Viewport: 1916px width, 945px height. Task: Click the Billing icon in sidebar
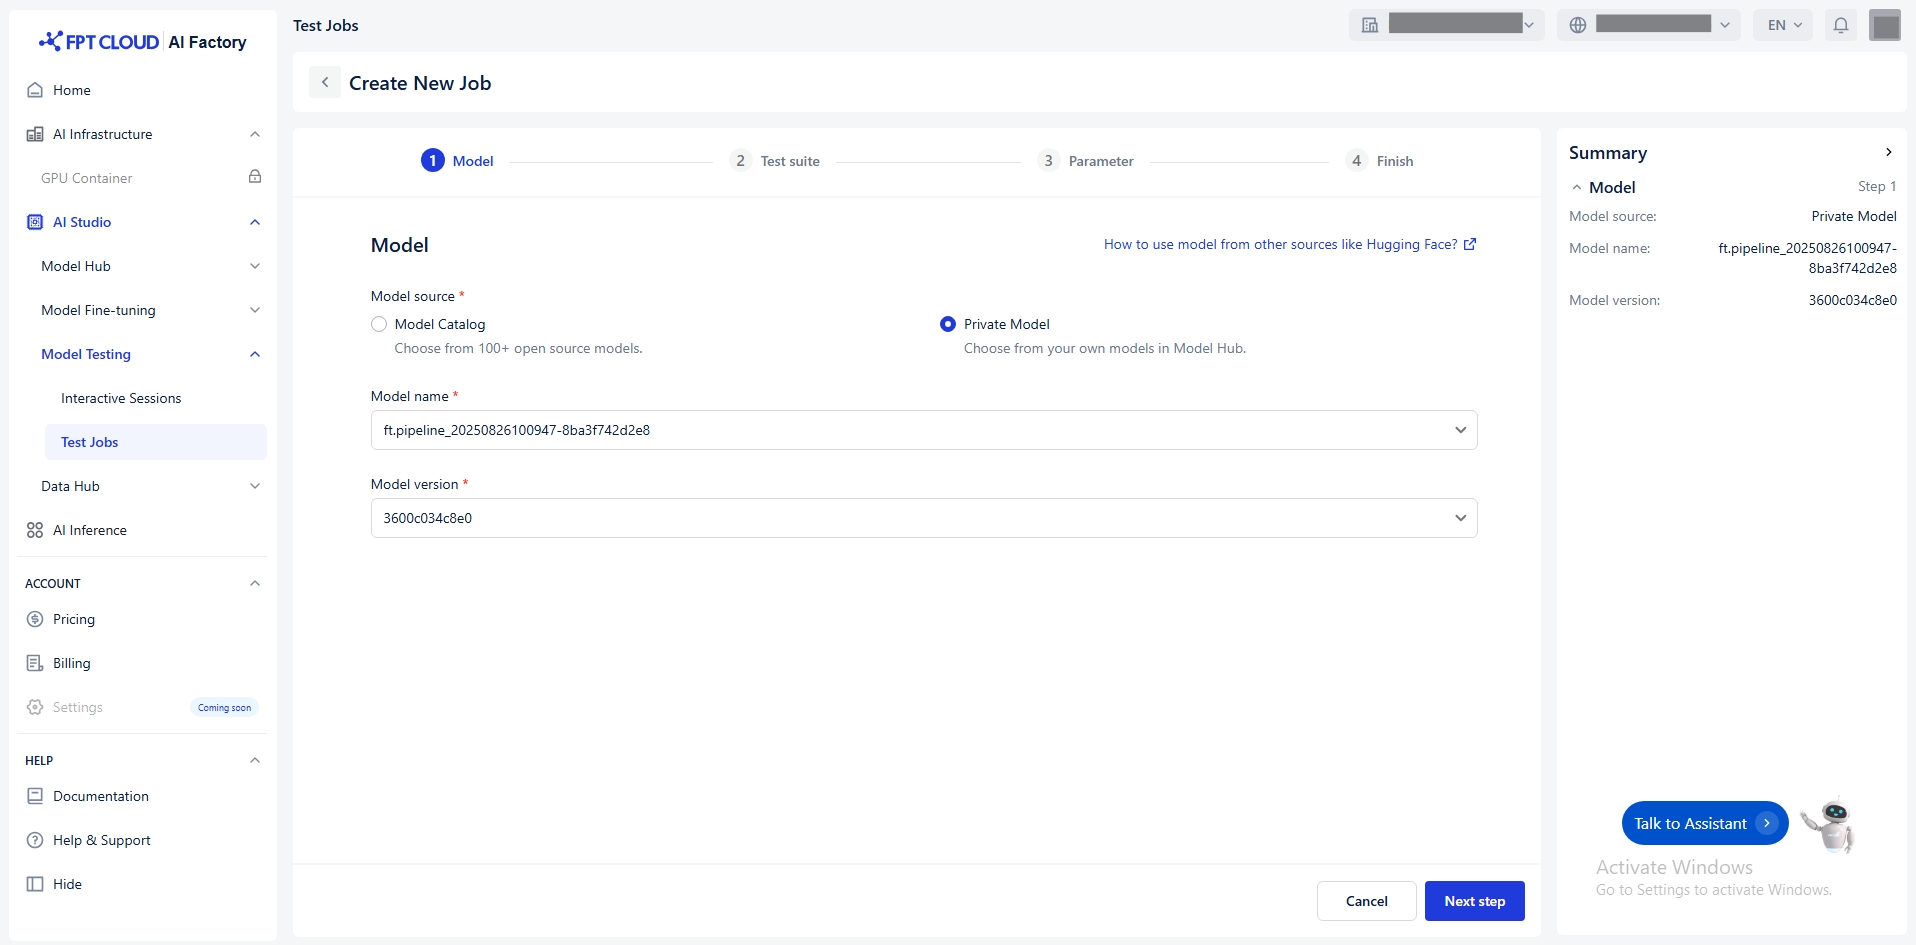35,663
